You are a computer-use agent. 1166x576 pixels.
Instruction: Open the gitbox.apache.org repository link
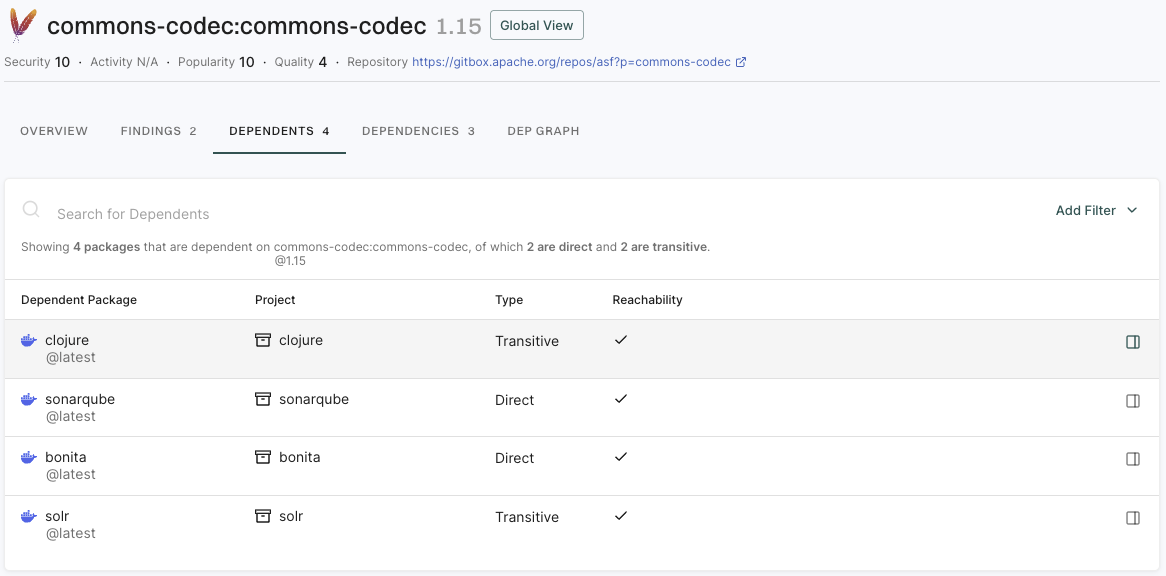[x=571, y=62]
